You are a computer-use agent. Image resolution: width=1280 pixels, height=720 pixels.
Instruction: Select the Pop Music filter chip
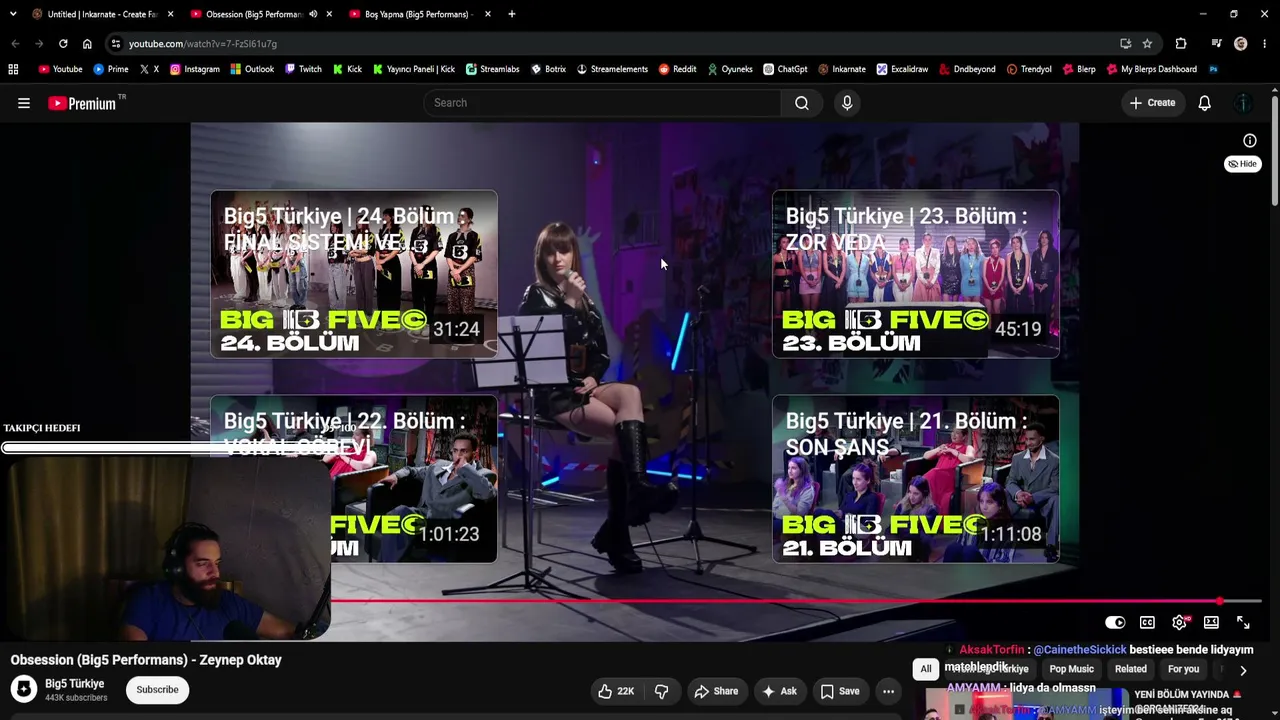click(x=1072, y=669)
